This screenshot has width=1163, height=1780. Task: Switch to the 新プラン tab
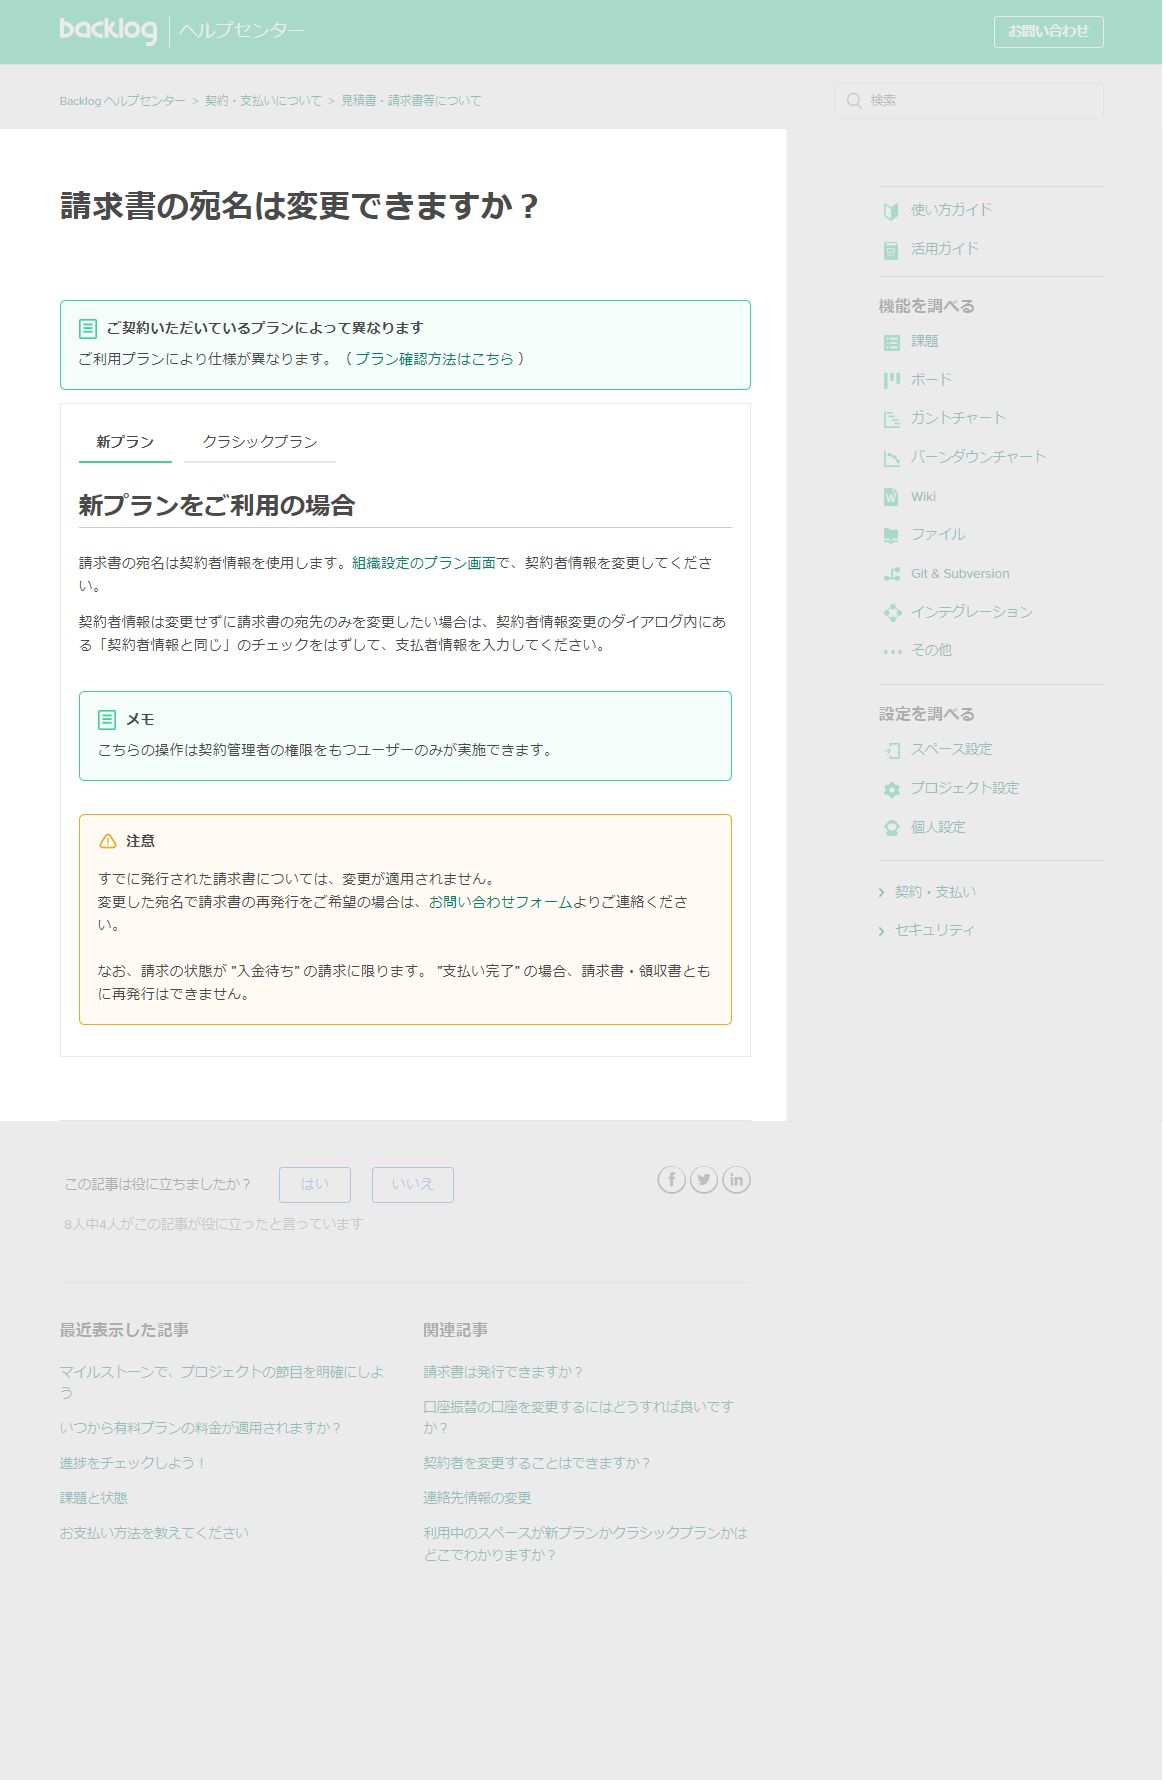click(x=125, y=442)
